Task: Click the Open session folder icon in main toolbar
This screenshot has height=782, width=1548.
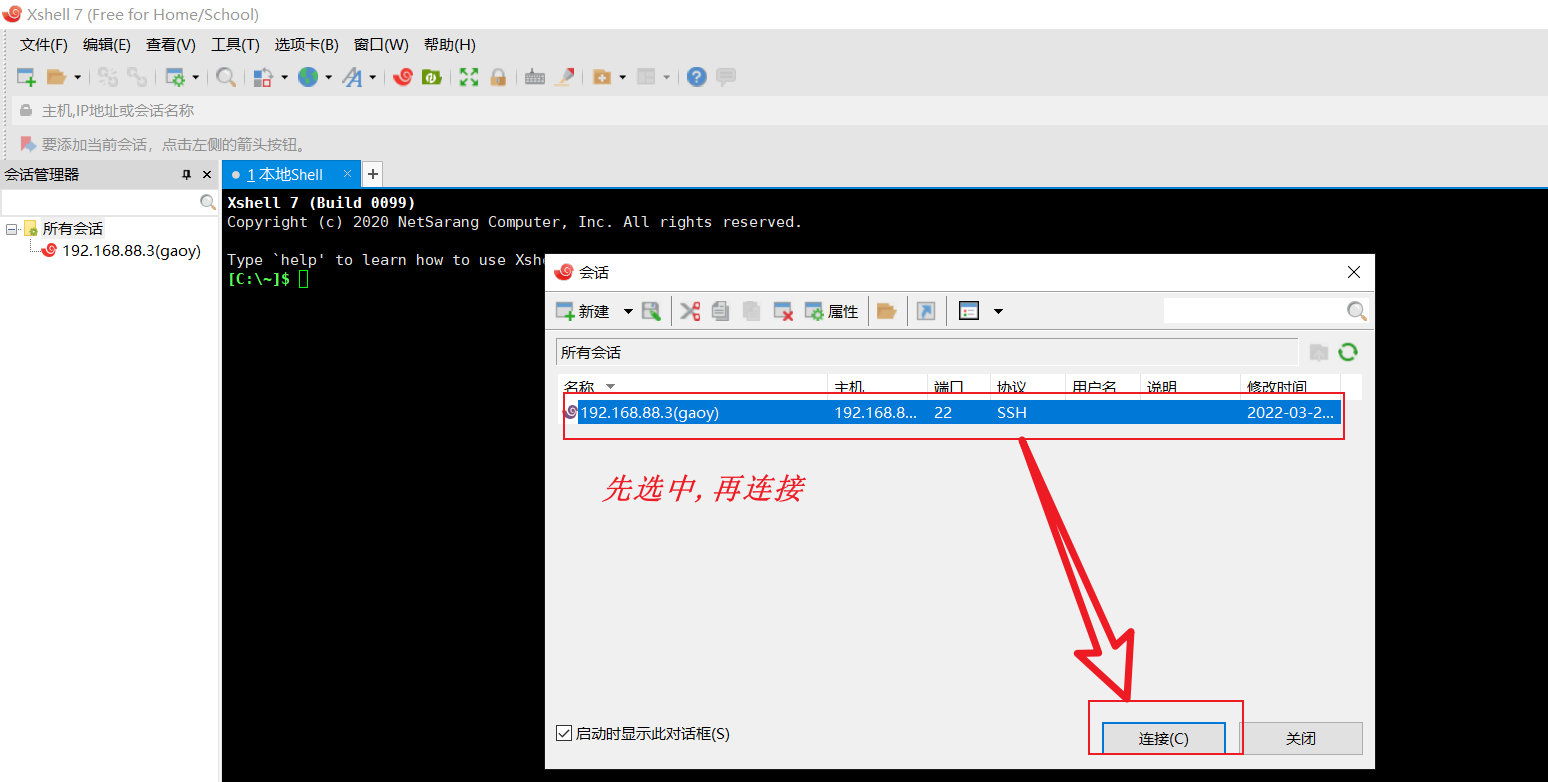Action: pos(56,77)
